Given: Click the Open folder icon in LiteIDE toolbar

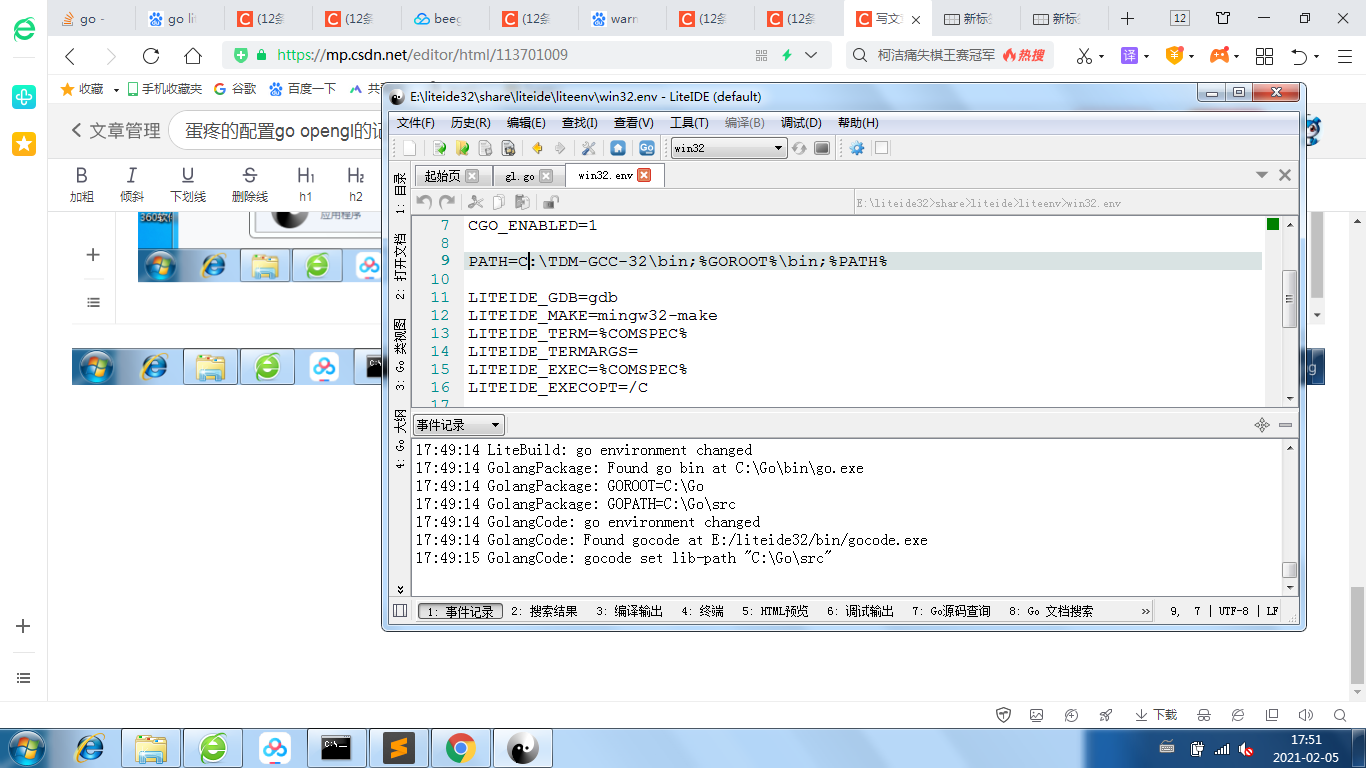Looking at the screenshot, I should click(462, 148).
